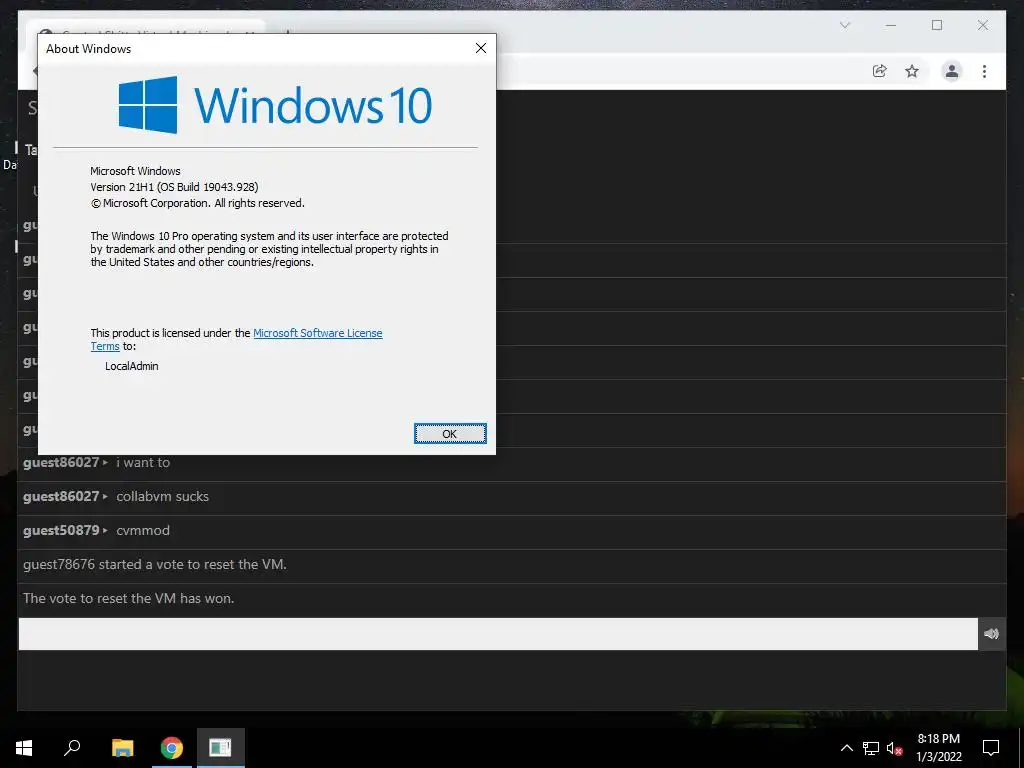Image resolution: width=1024 pixels, height=768 pixels.
Task: Switch to Chrome in the taskbar
Action: pos(172,748)
